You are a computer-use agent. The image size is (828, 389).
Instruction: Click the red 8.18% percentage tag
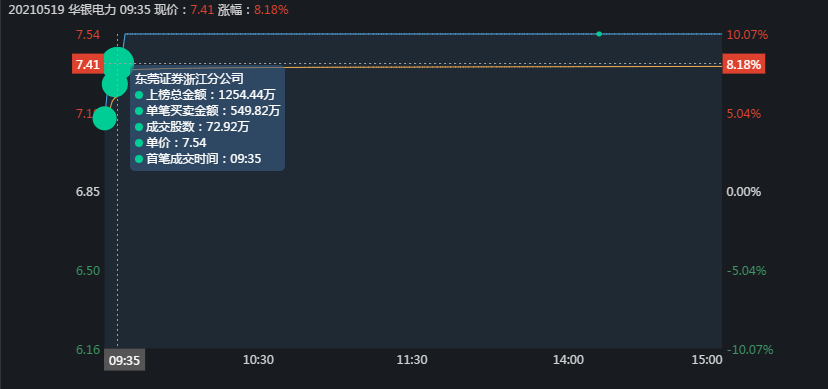(x=744, y=65)
